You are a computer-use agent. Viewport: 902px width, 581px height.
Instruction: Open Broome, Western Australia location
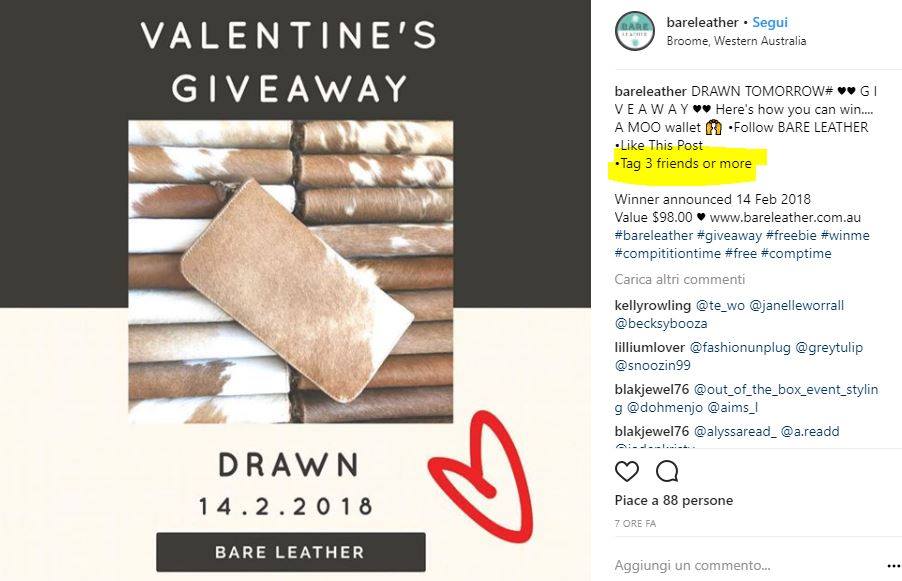[736, 41]
